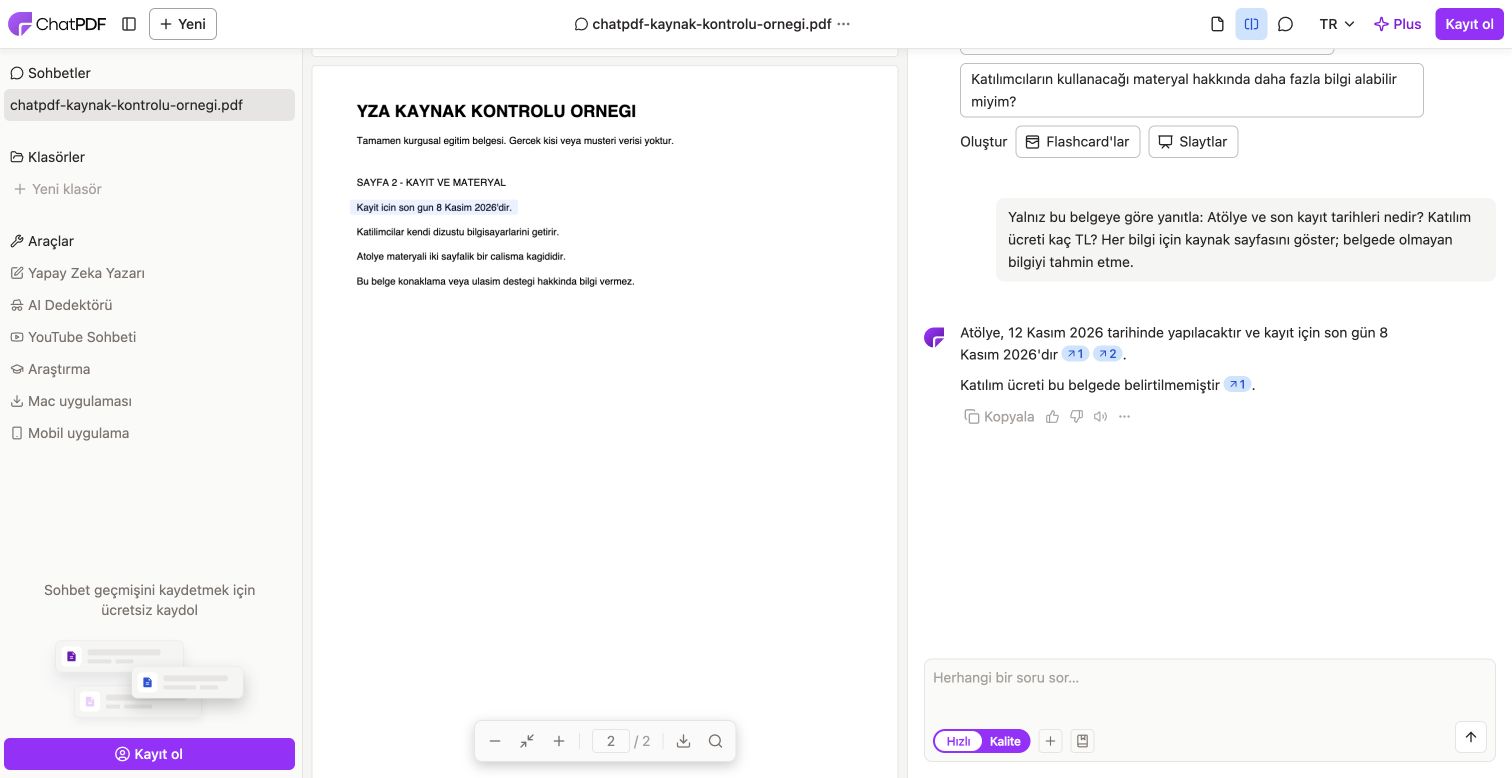
Task: Open PDF search with the magnifier icon
Action: 716,741
